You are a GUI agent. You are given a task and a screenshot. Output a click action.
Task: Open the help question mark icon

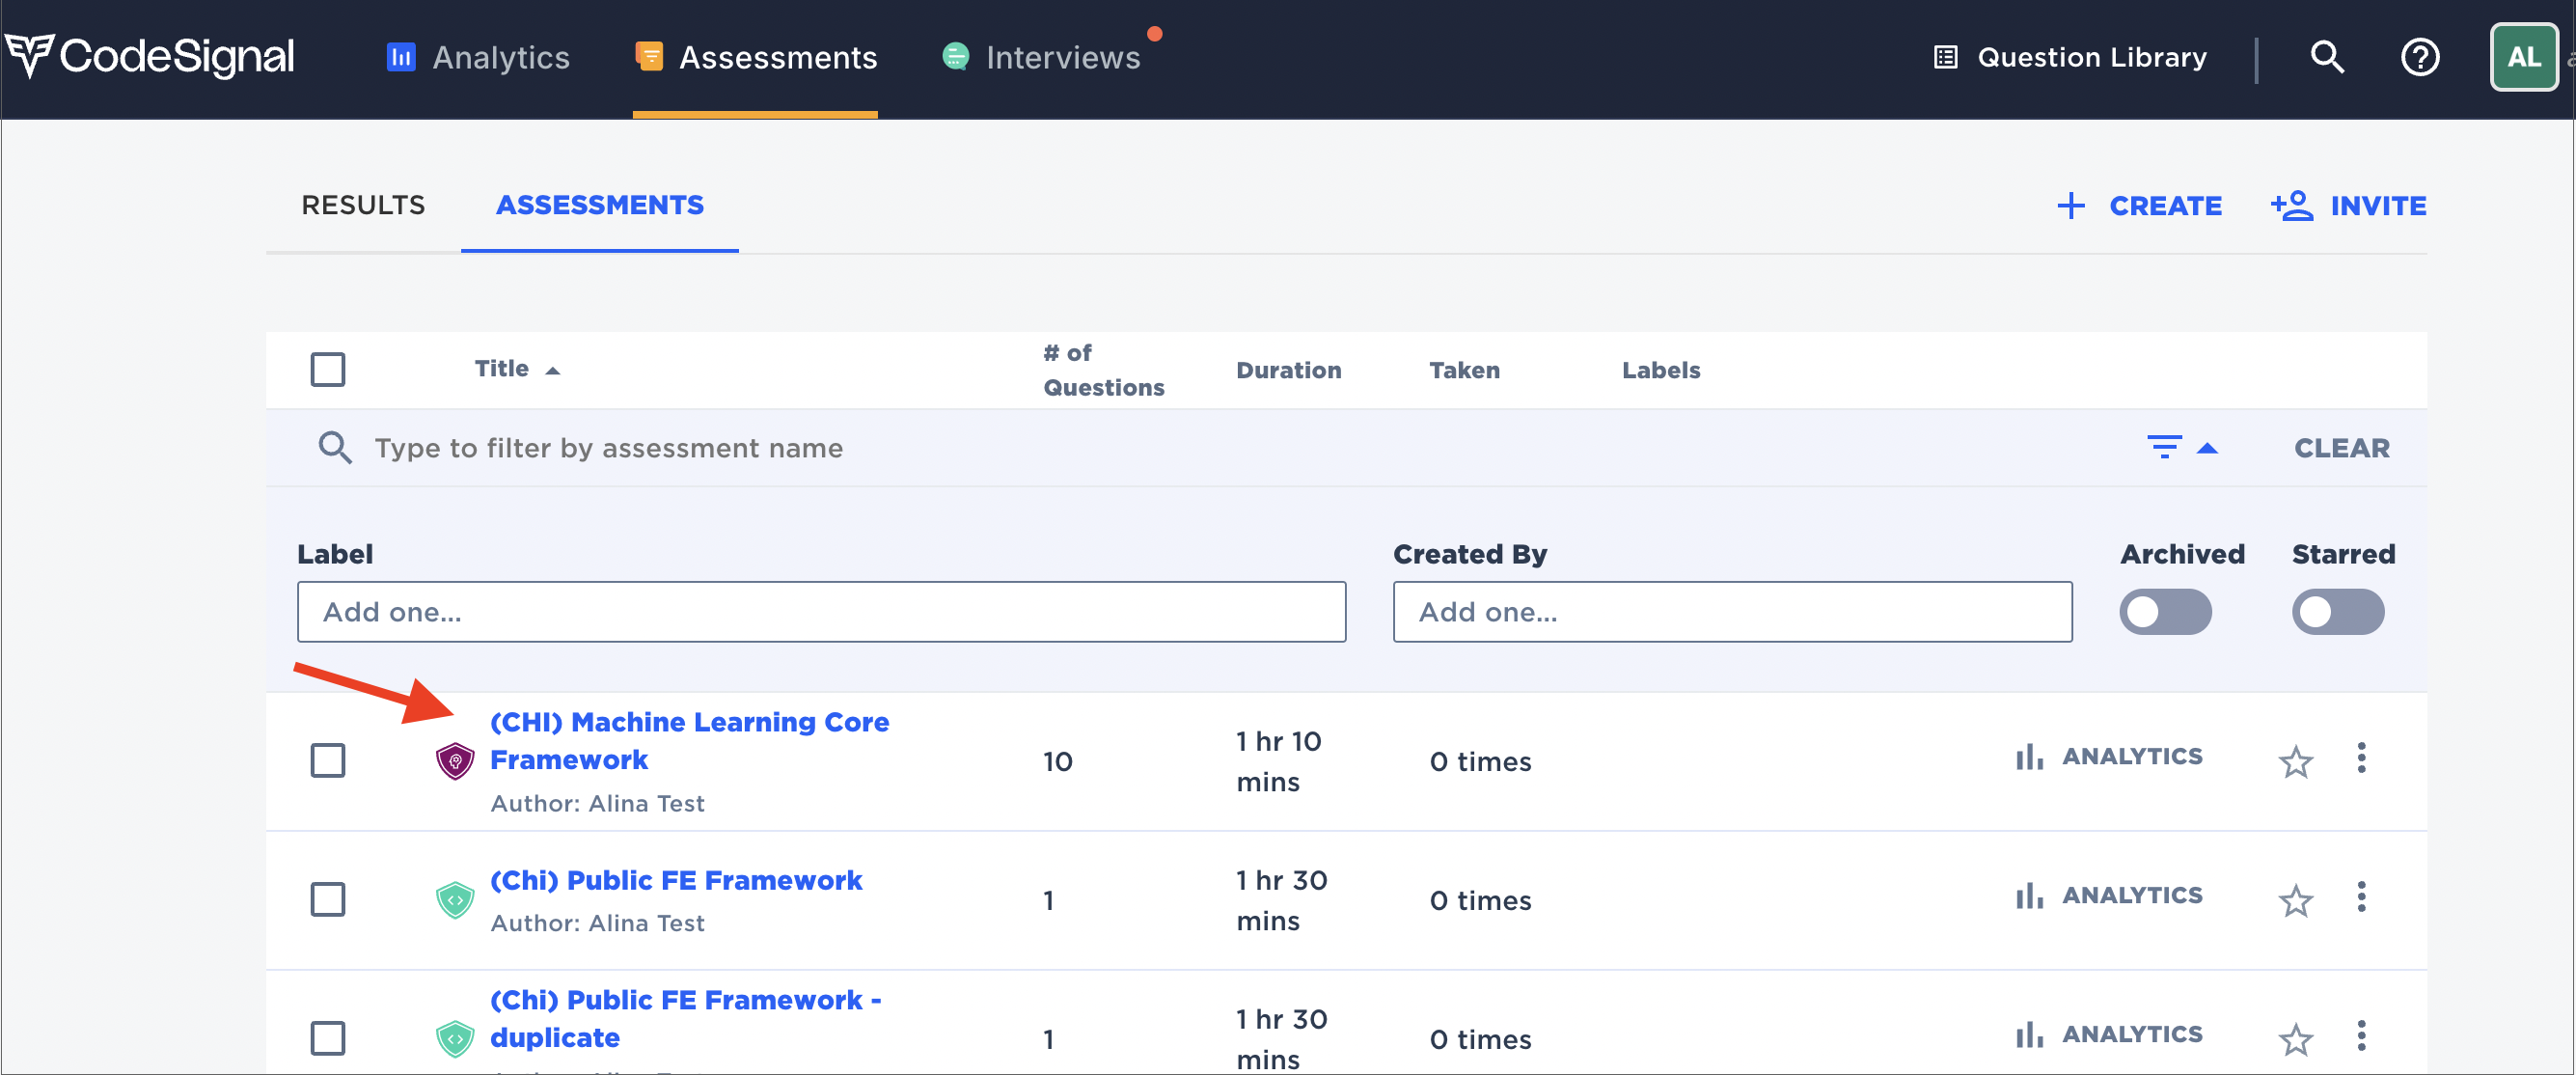click(x=2419, y=57)
